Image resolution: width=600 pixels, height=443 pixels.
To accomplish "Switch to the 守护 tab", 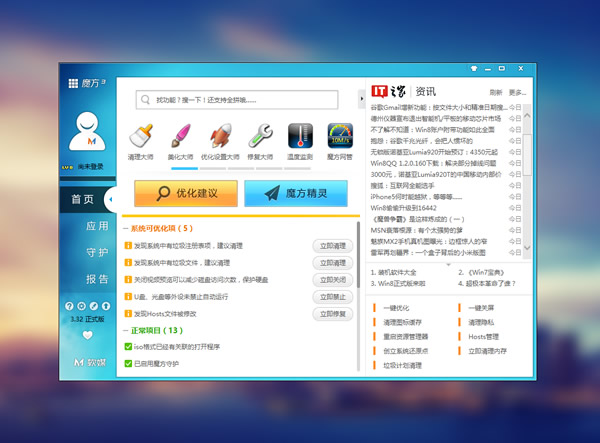I will coord(97,252).
